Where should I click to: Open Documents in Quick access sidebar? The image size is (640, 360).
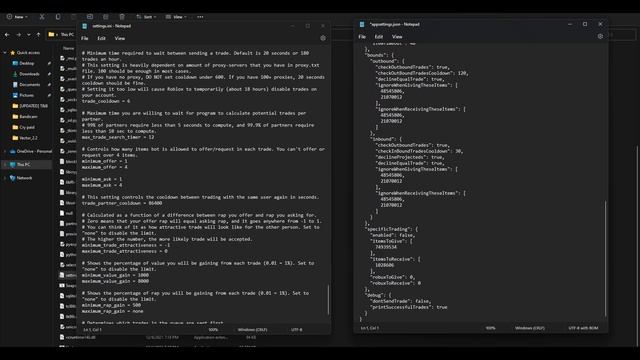(x=29, y=84)
